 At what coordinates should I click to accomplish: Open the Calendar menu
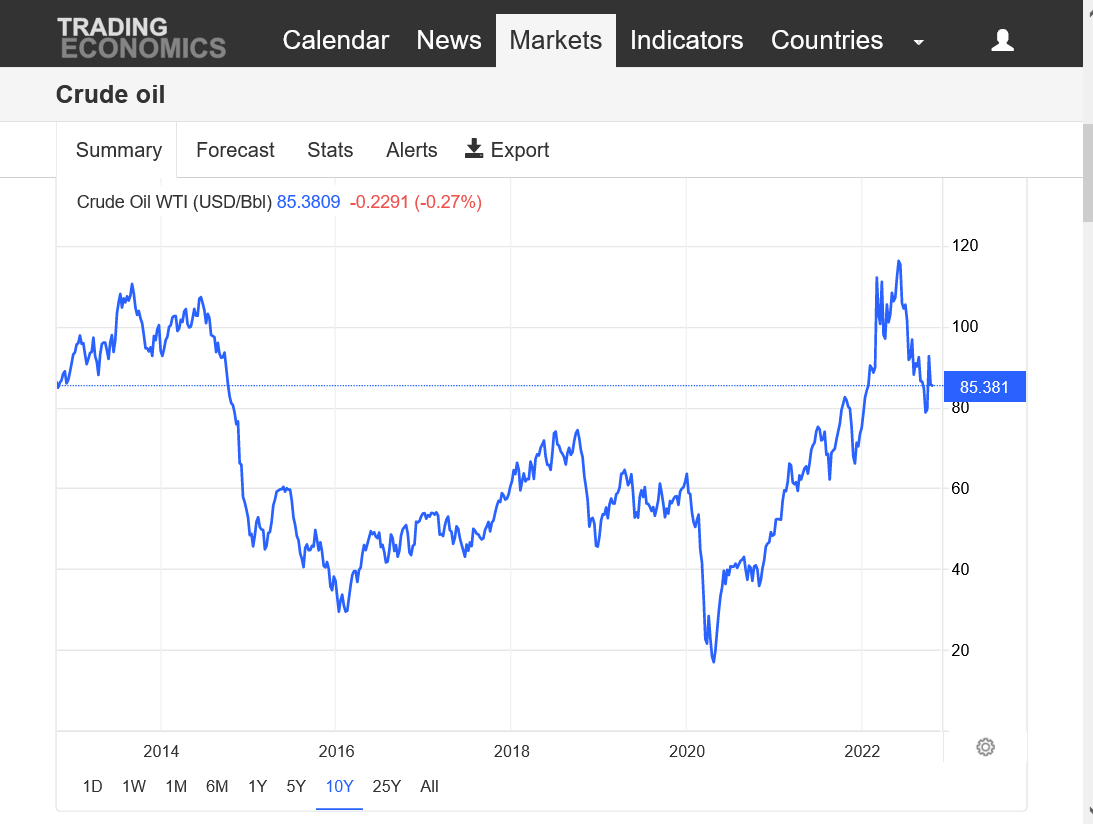point(335,40)
